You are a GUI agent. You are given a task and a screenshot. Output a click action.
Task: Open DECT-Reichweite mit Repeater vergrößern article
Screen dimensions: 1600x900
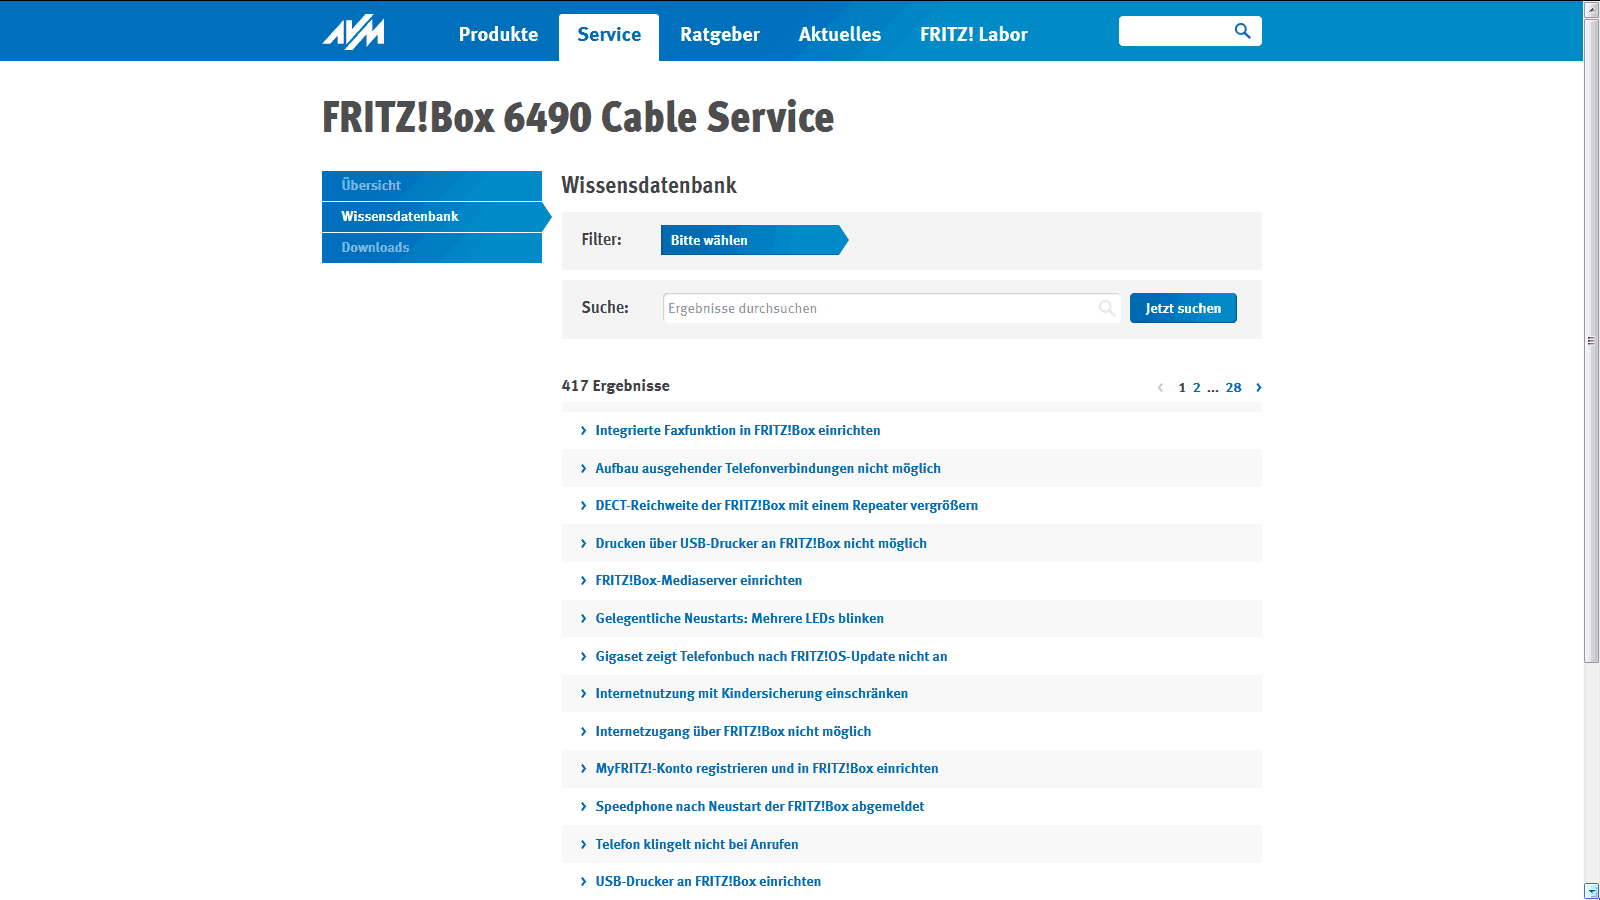point(787,506)
